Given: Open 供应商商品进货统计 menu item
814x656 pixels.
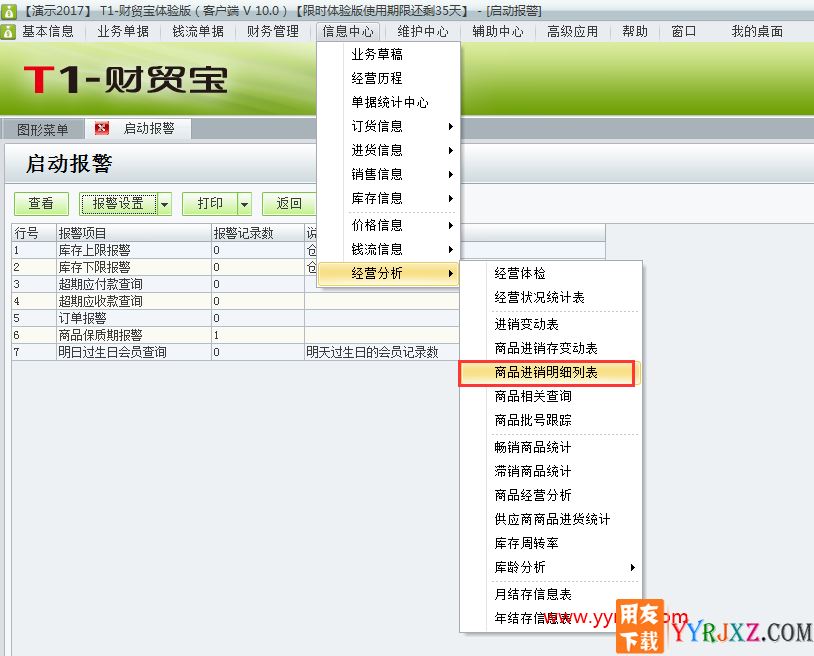Looking at the screenshot, I should (551, 519).
